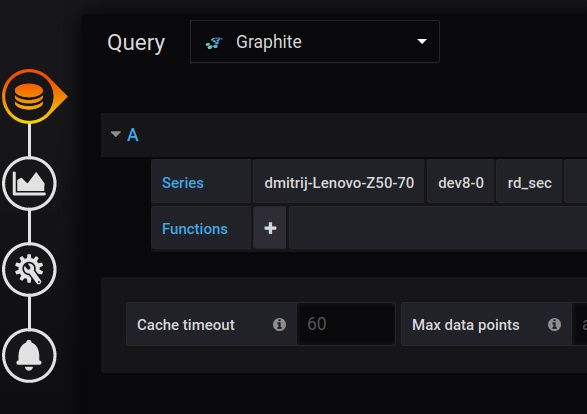The height and width of the screenshot is (414, 587).
Task: Open the Visualization tab chart icon
Action: coord(29,183)
